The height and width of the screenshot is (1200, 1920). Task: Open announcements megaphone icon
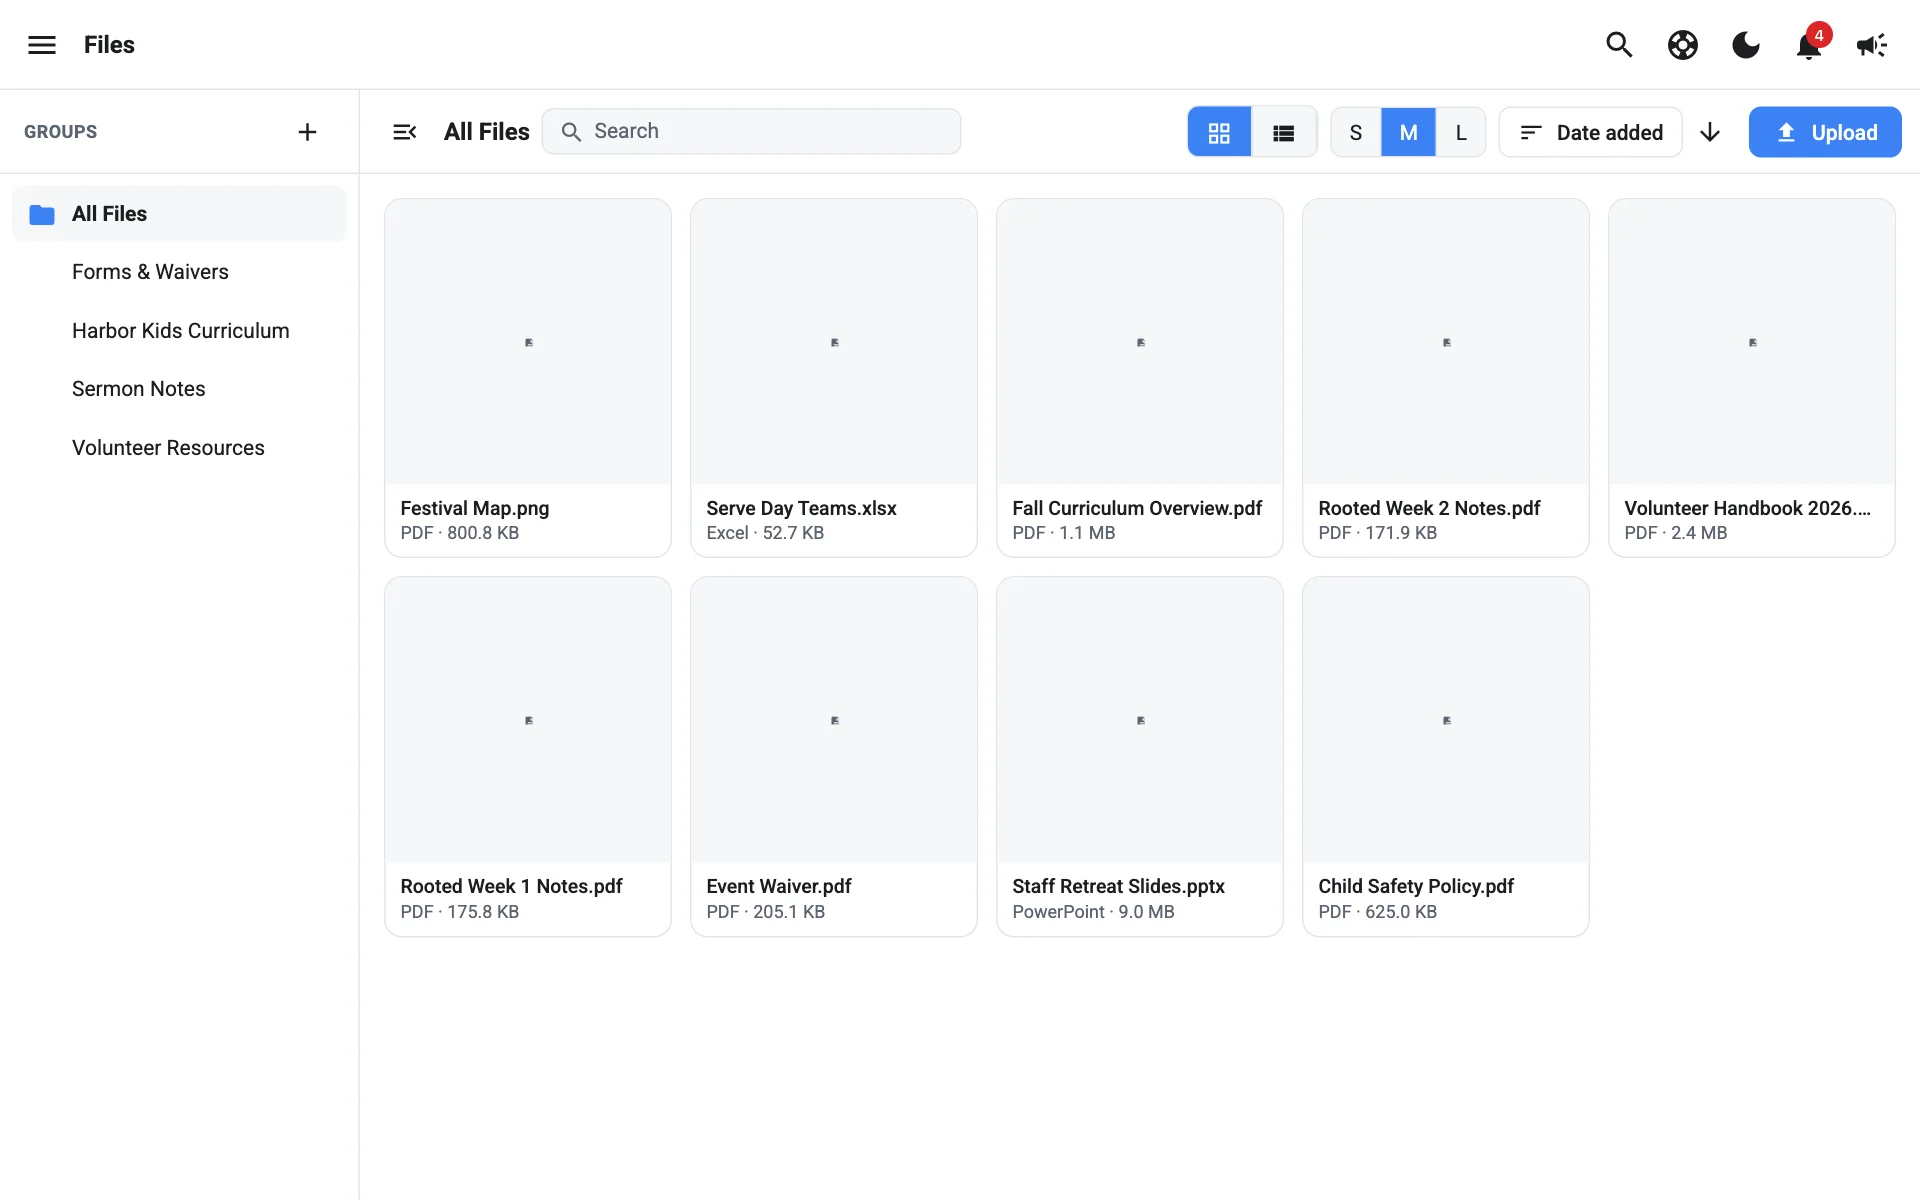coord(1872,45)
